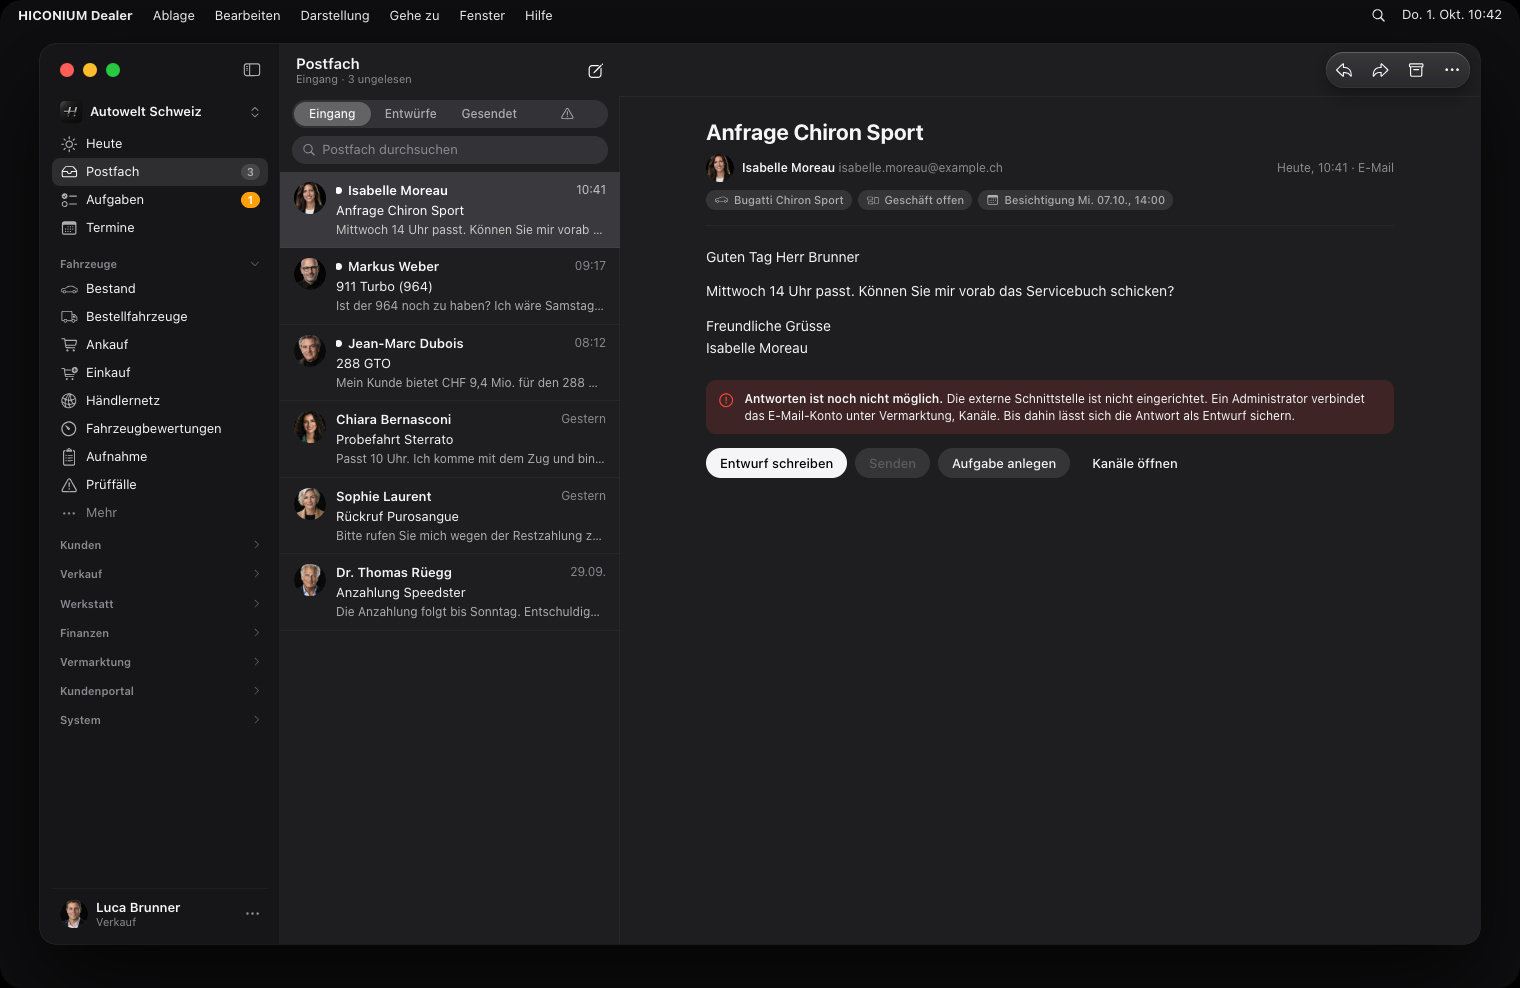This screenshot has width=1520, height=988.
Task: Forward the message with the arrow icon
Action: (x=1380, y=70)
